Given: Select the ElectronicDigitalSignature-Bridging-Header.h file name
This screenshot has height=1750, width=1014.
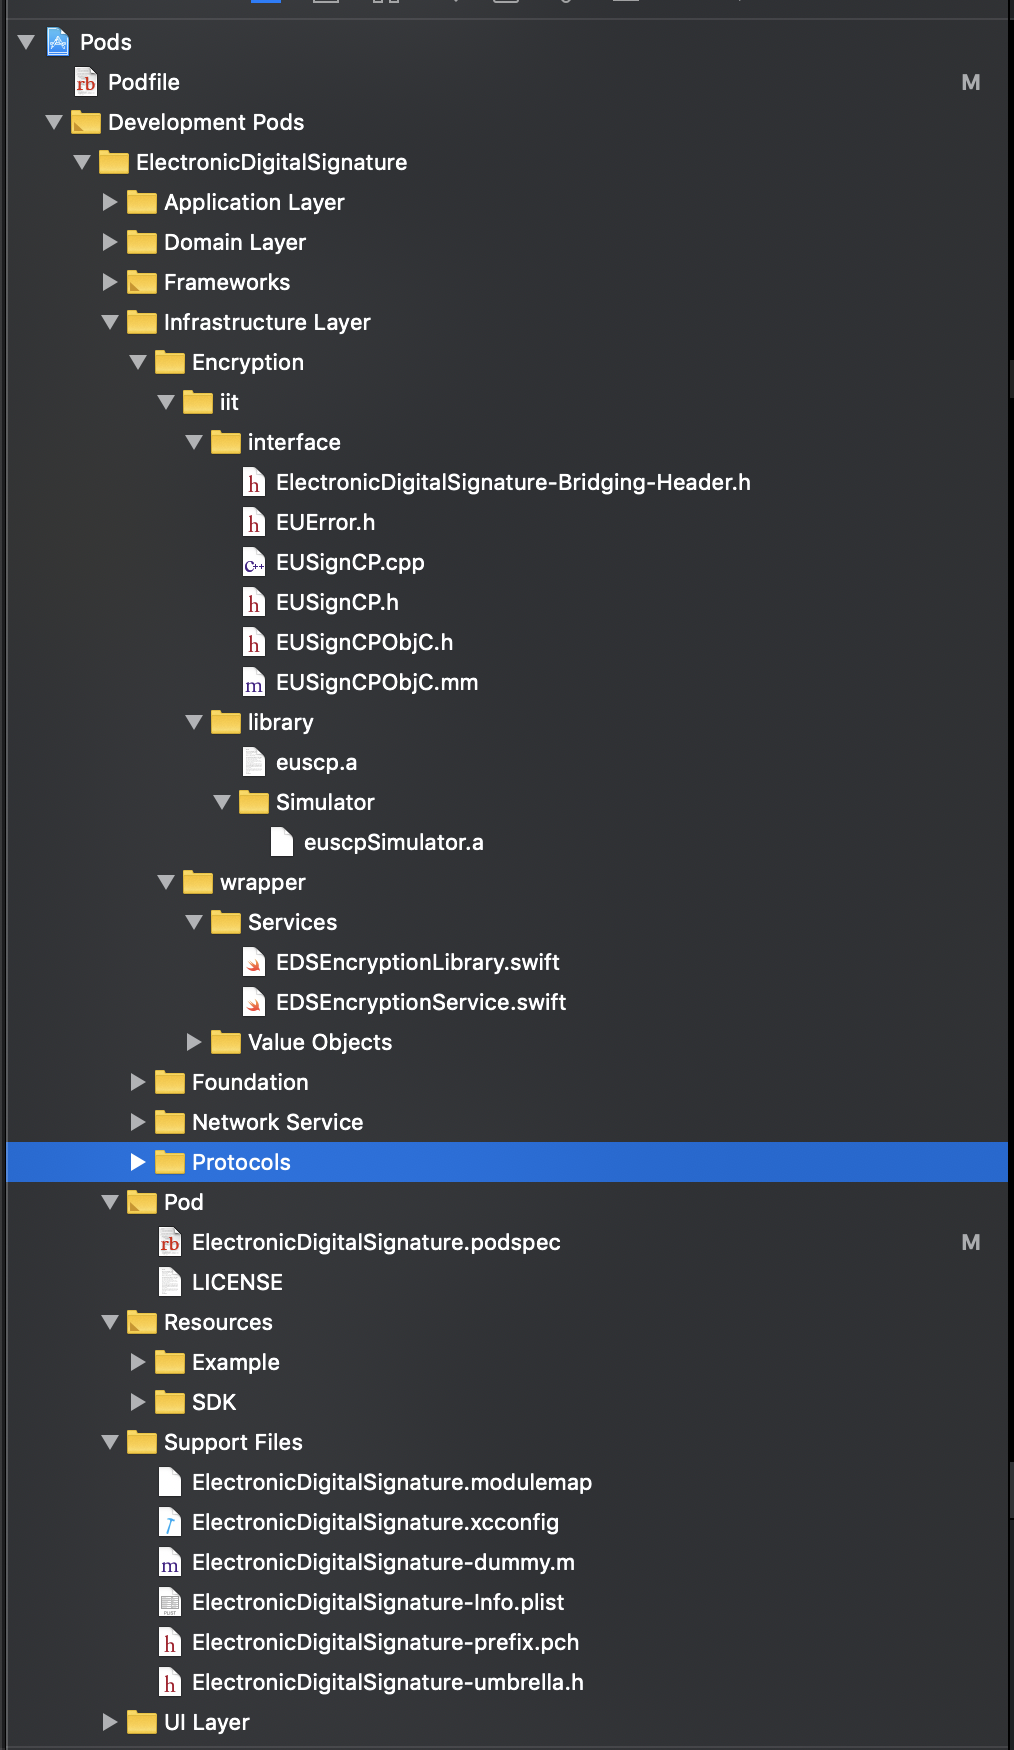Looking at the screenshot, I should coord(513,482).
